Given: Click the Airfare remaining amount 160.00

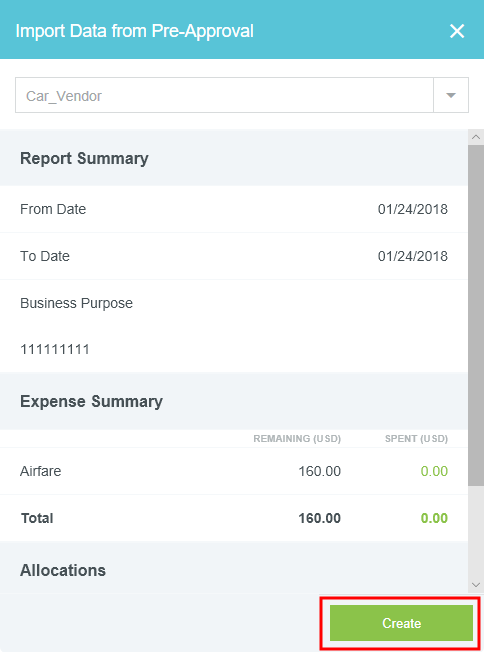Looking at the screenshot, I should 319,471.
